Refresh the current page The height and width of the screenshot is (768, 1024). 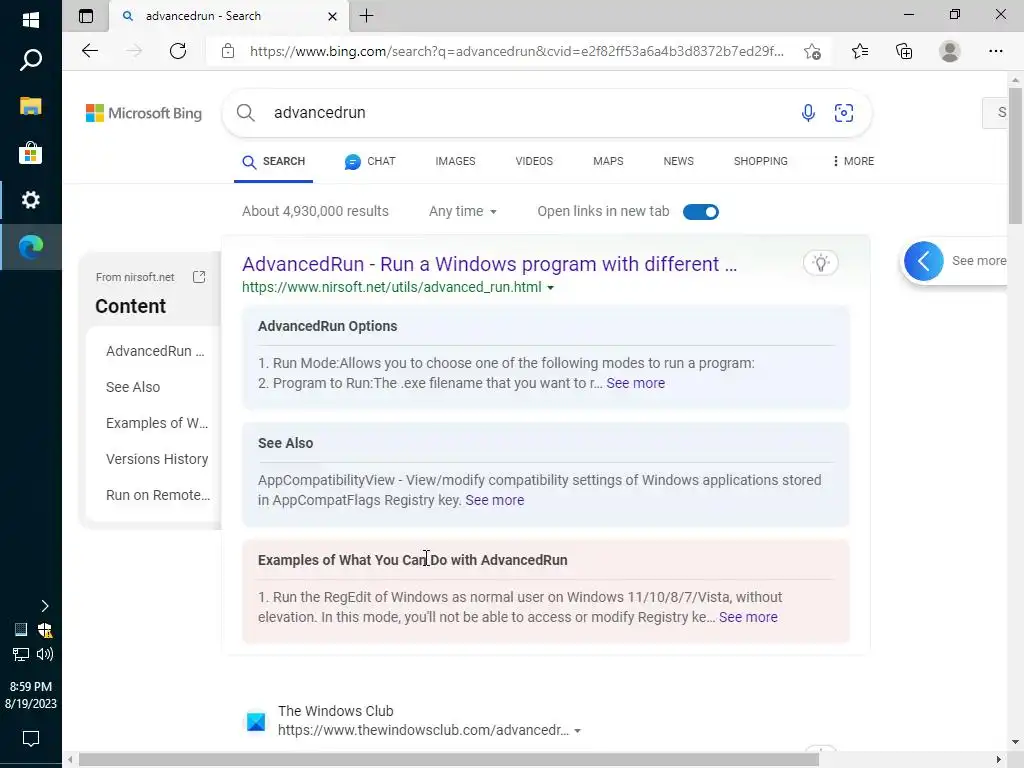[178, 51]
